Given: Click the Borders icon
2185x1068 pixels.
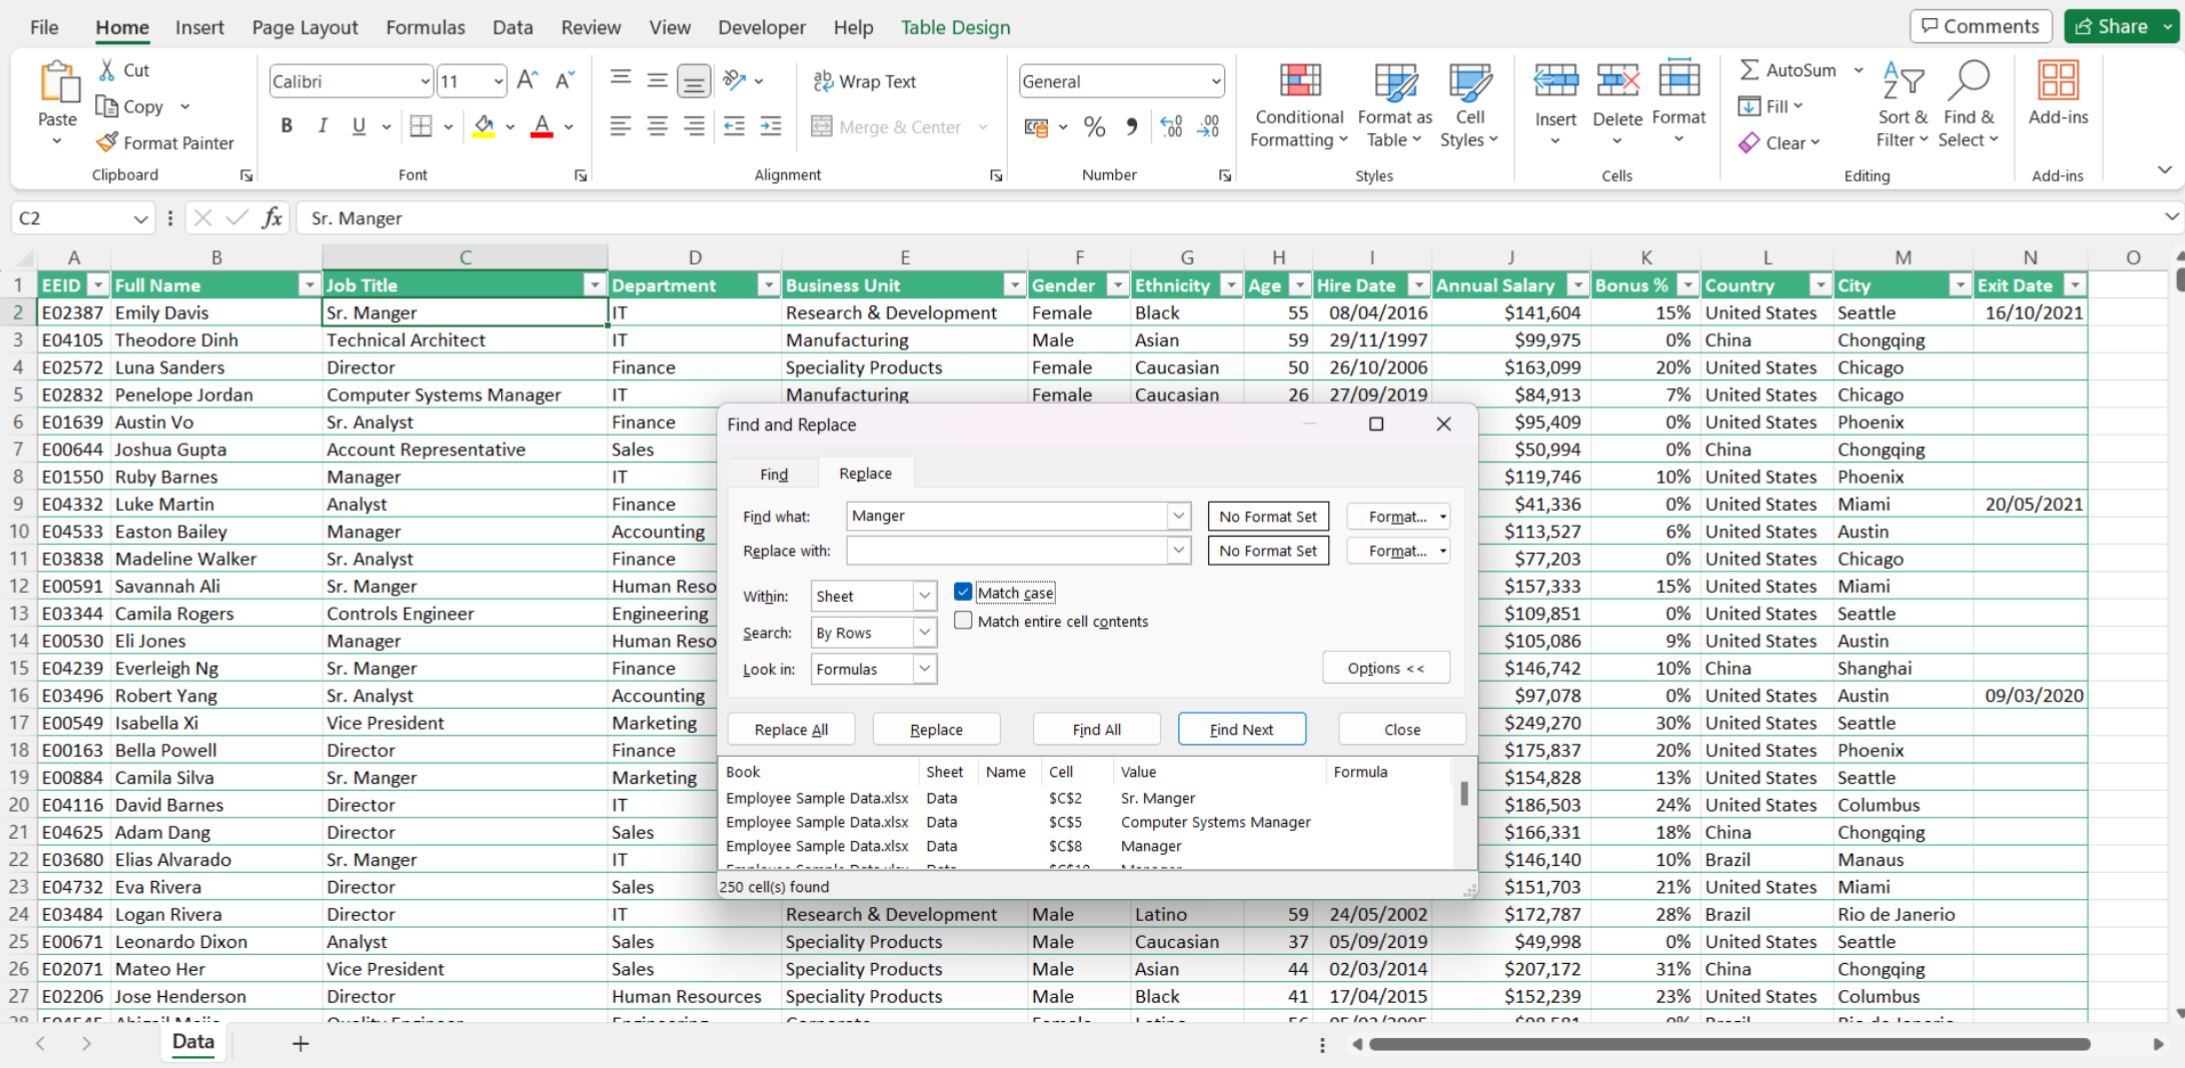Looking at the screenshot, I should tap(421, 126).
